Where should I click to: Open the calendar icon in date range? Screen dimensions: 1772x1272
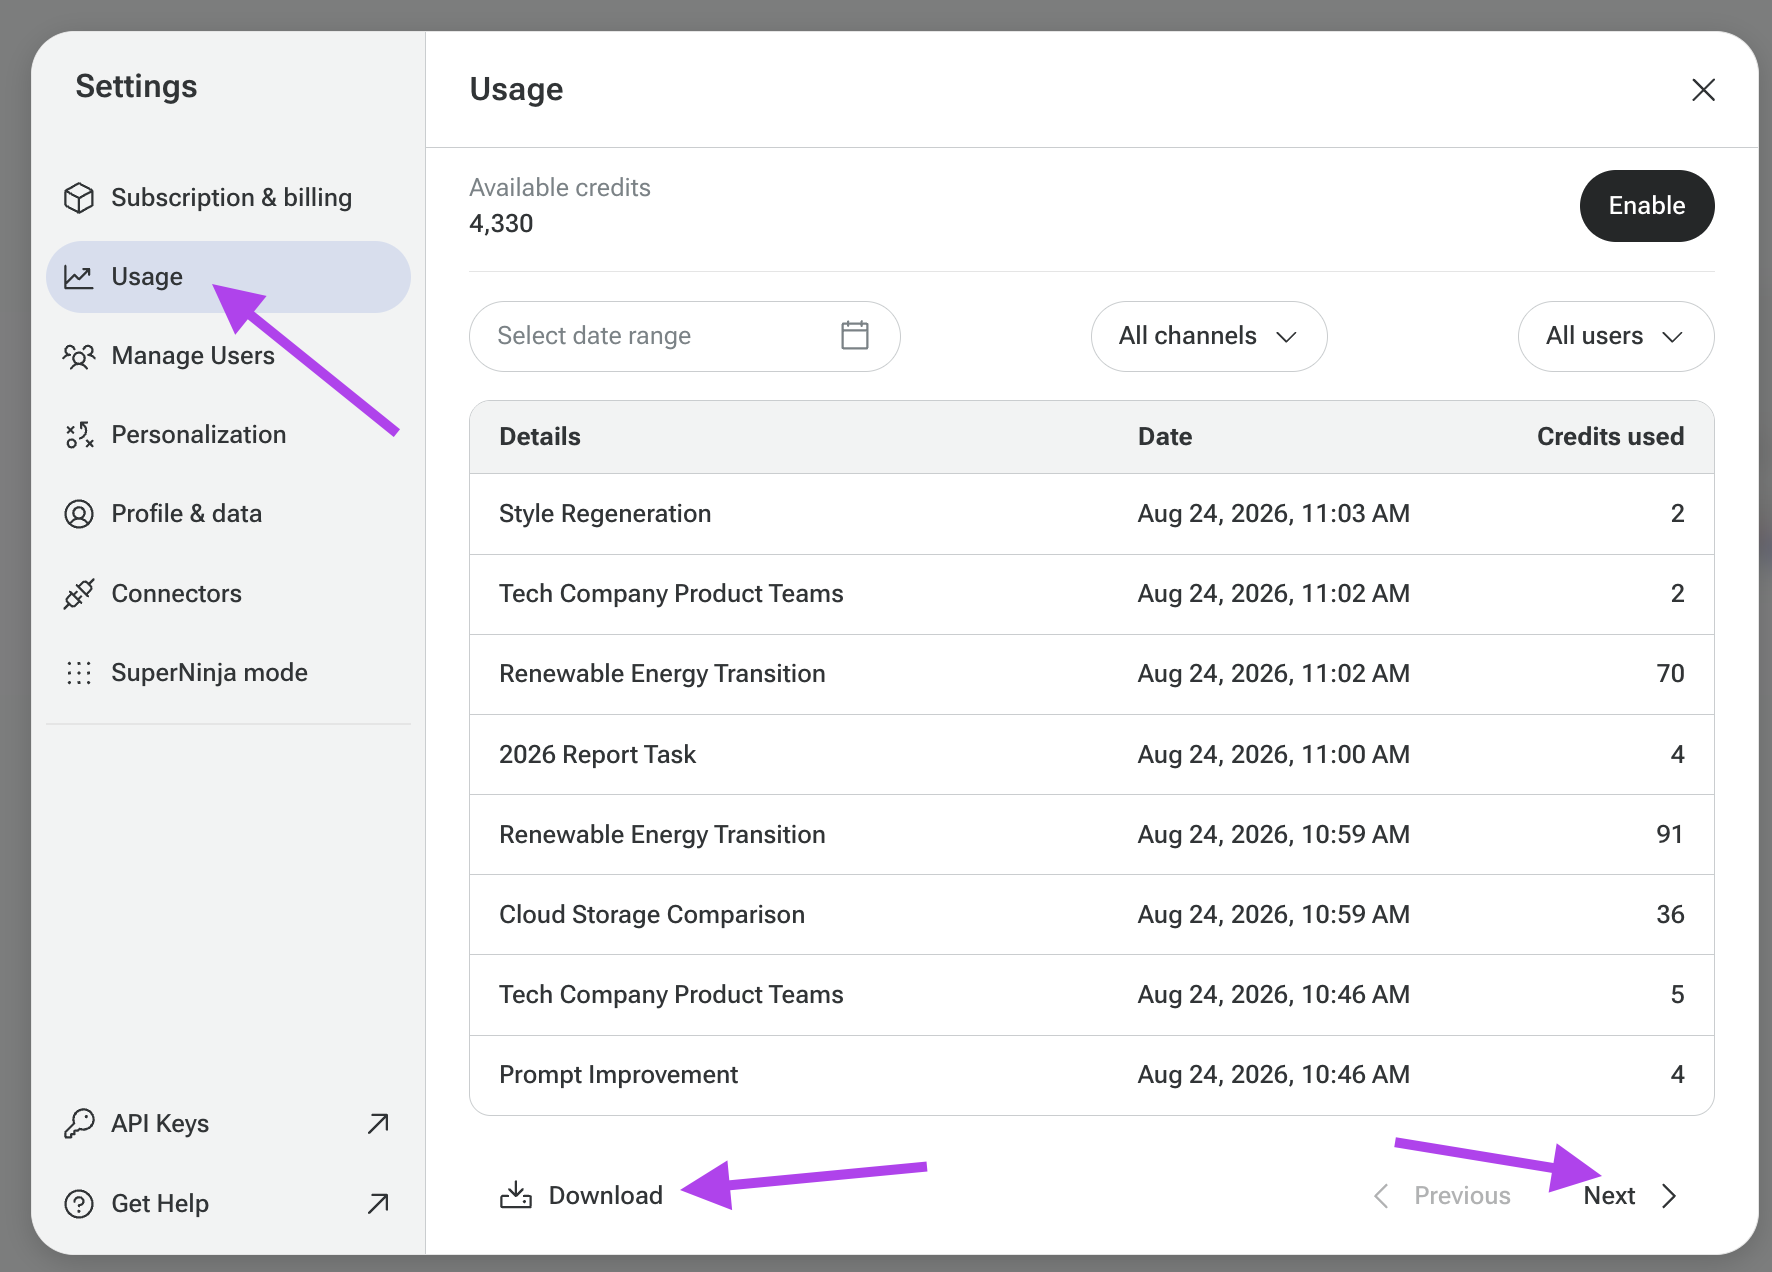[x=855, y=336]
